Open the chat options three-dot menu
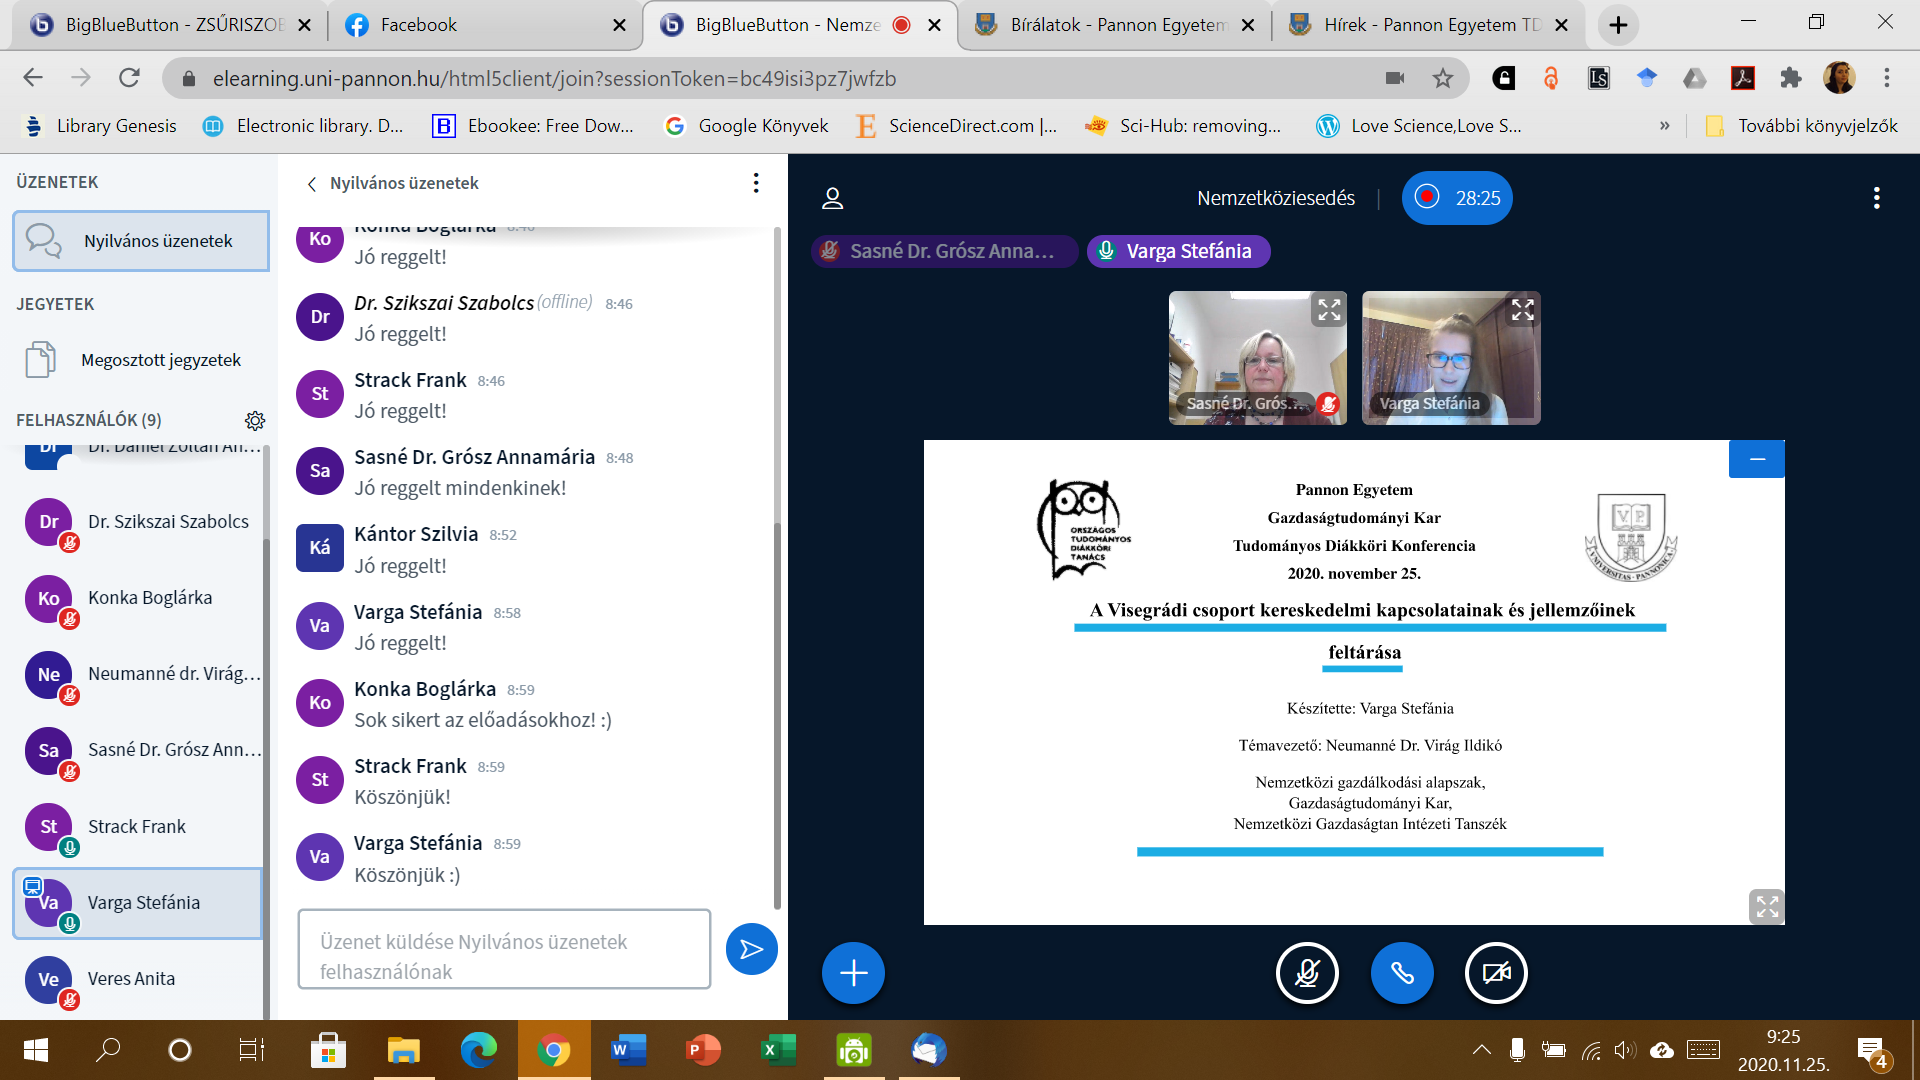Screen dimensions: 1920x1080 tap(756, 183)
